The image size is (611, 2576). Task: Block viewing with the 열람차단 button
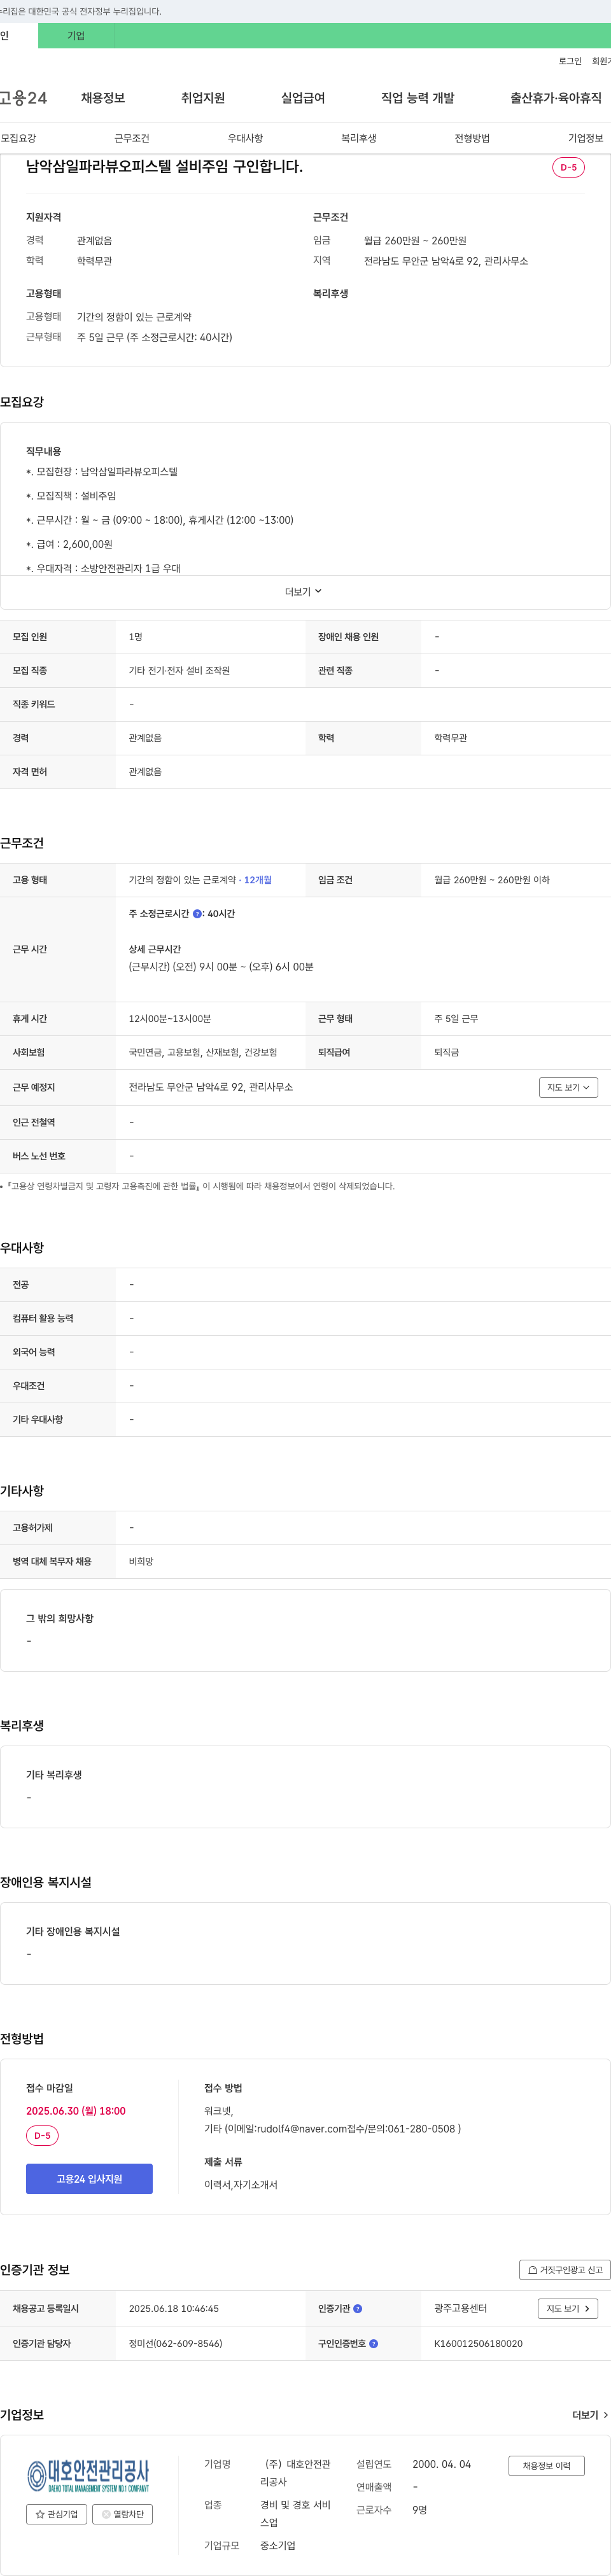[x=123, y=2513]
